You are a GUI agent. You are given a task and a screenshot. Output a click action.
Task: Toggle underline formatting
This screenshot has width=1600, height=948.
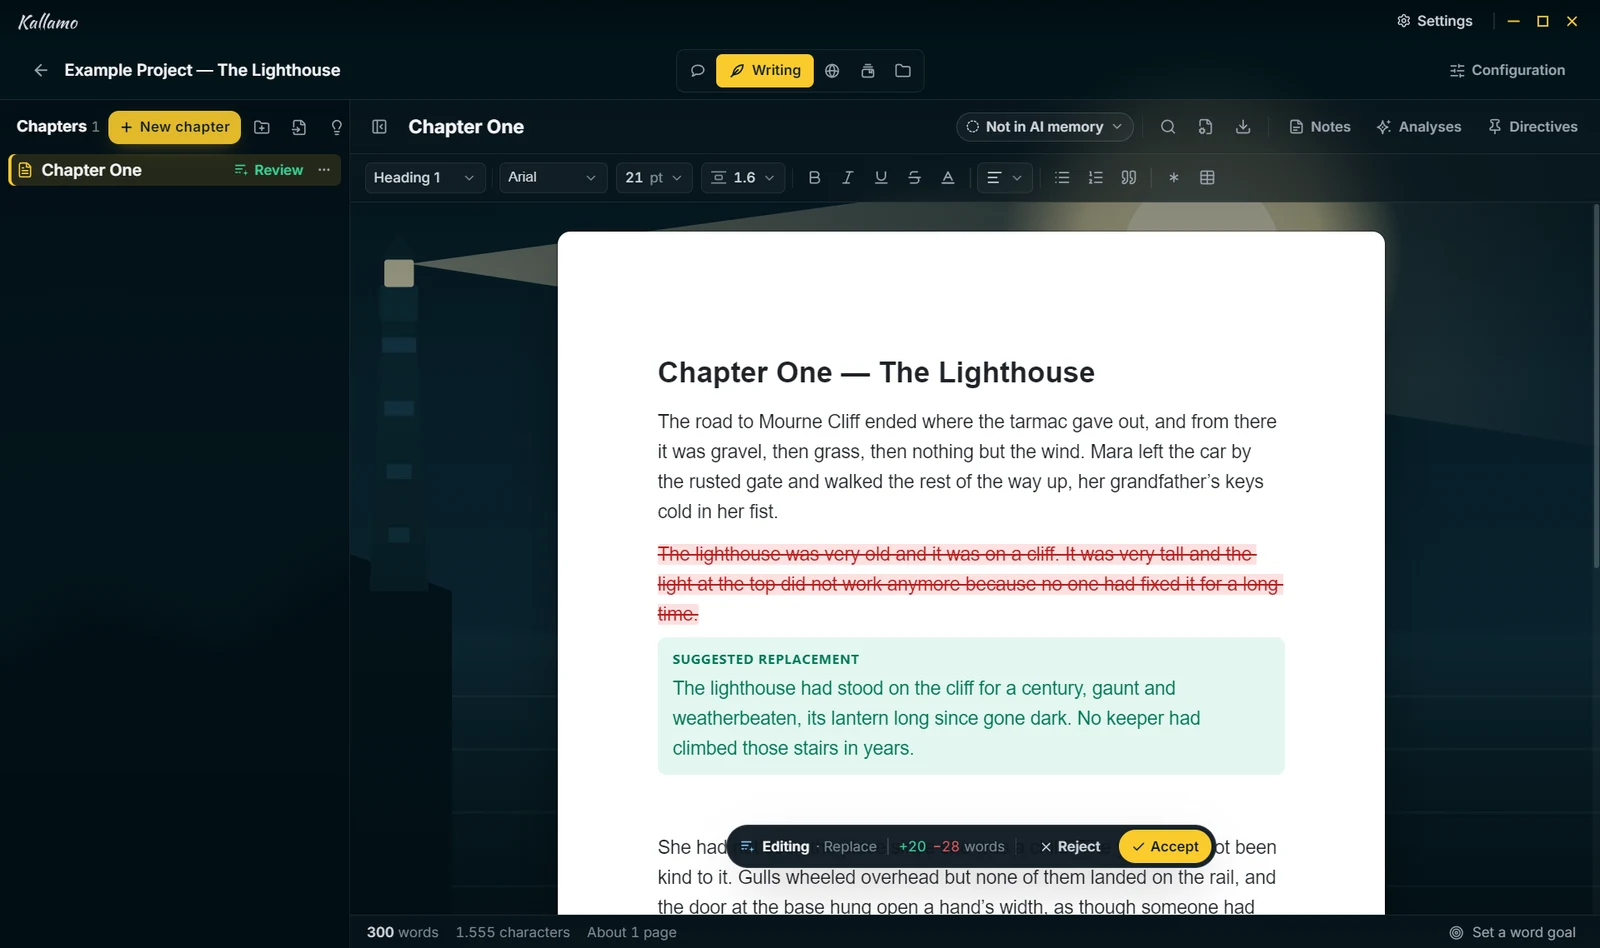[x=881, y=177]
